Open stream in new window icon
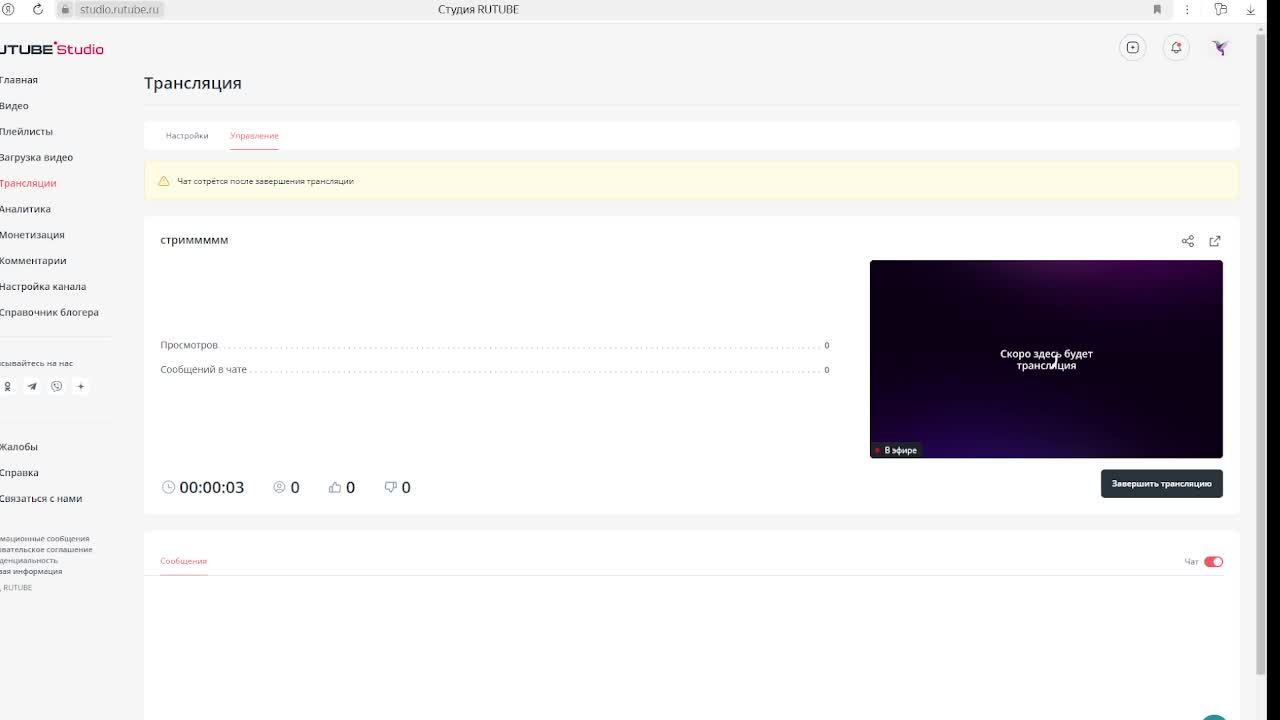 (1215, 241)
